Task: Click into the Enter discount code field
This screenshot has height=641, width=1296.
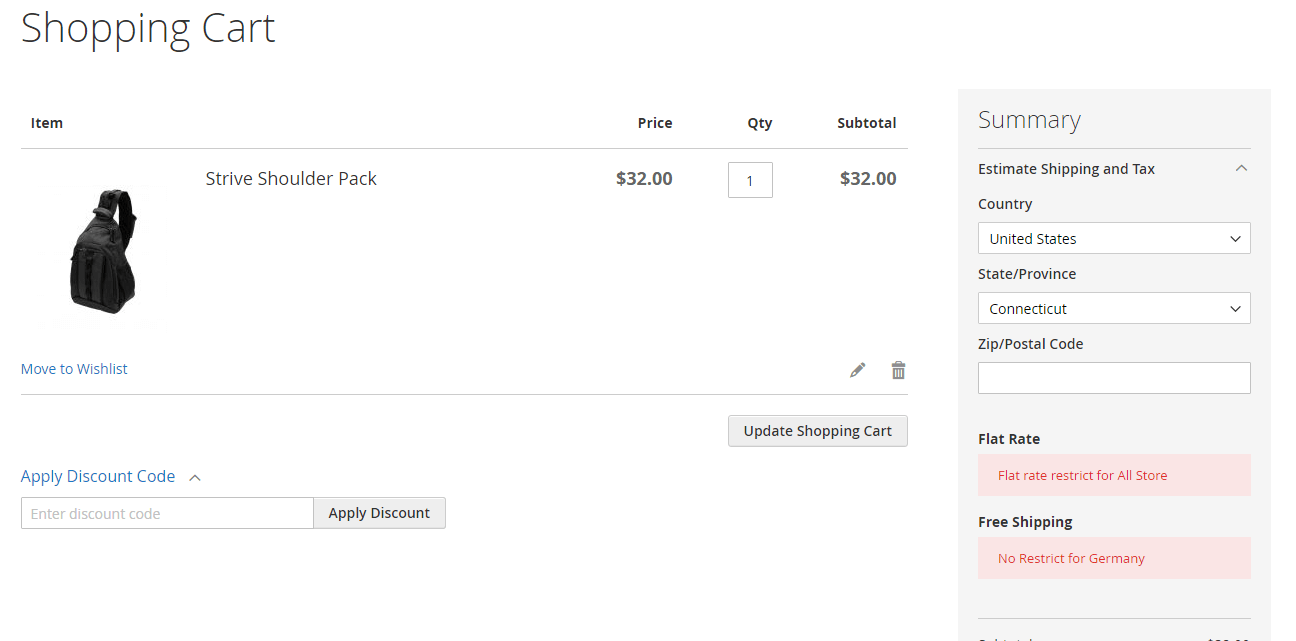Action: point(167,513)
